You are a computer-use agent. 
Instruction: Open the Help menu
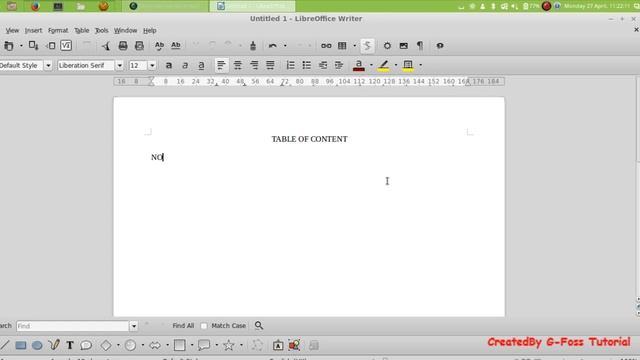click(149, 31)
